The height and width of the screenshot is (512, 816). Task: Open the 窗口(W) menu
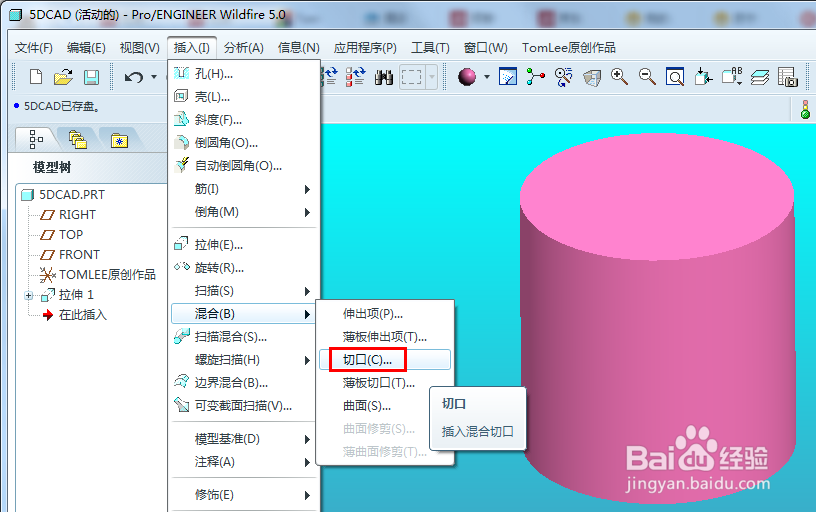[486, 48]
